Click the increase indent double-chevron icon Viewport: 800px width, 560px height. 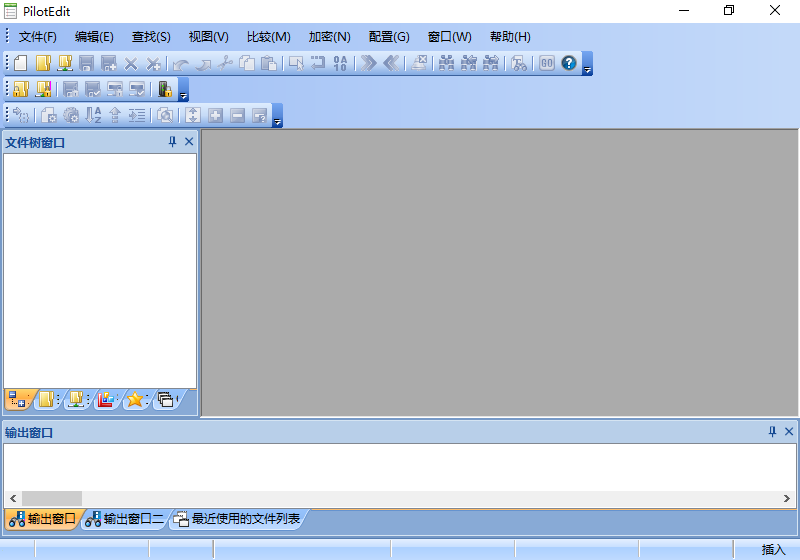(x=368, y=63)
